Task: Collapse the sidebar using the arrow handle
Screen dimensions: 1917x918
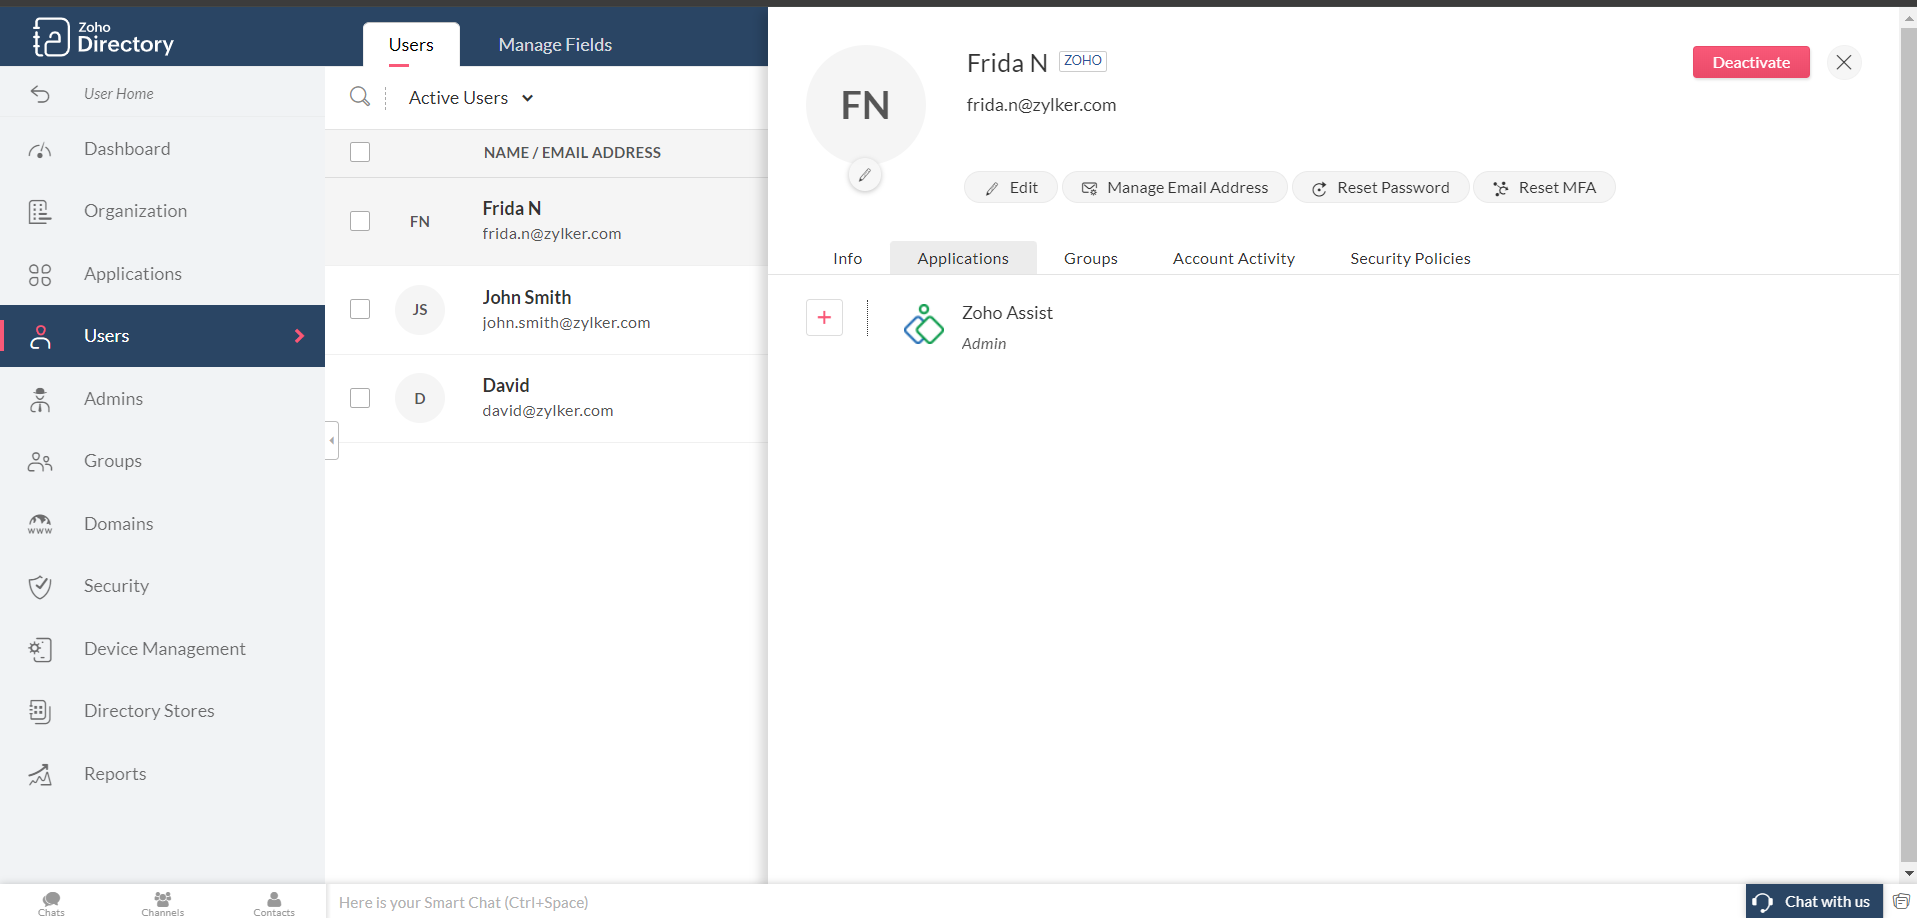Action: click(332, 440)
